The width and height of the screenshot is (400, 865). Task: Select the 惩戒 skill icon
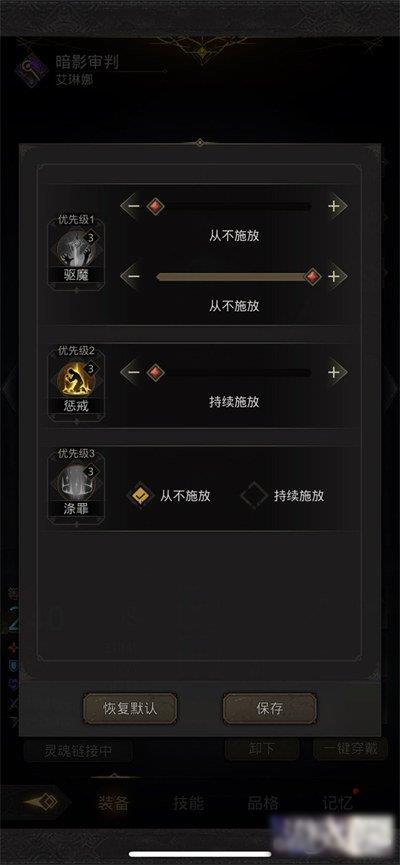coord(76,378)
